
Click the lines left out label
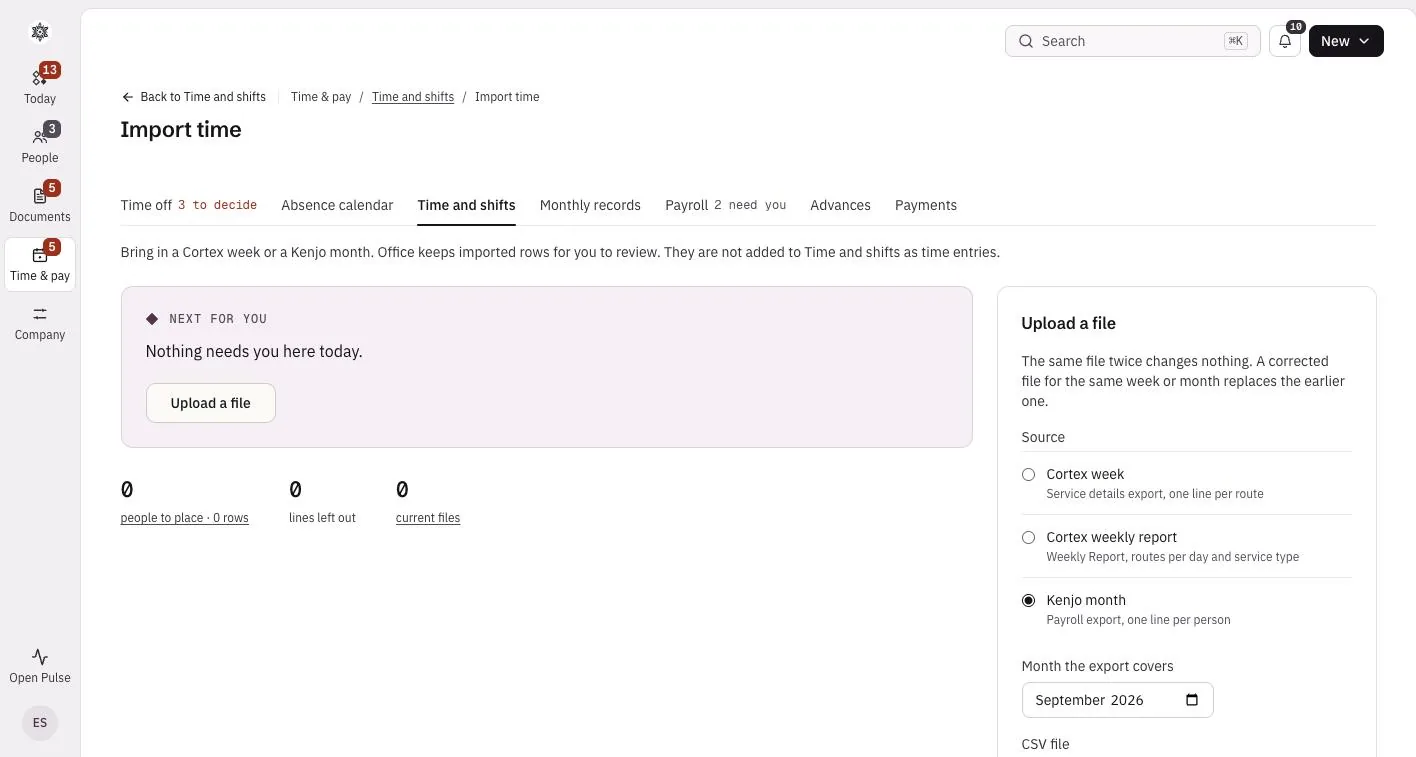[322, 518]
